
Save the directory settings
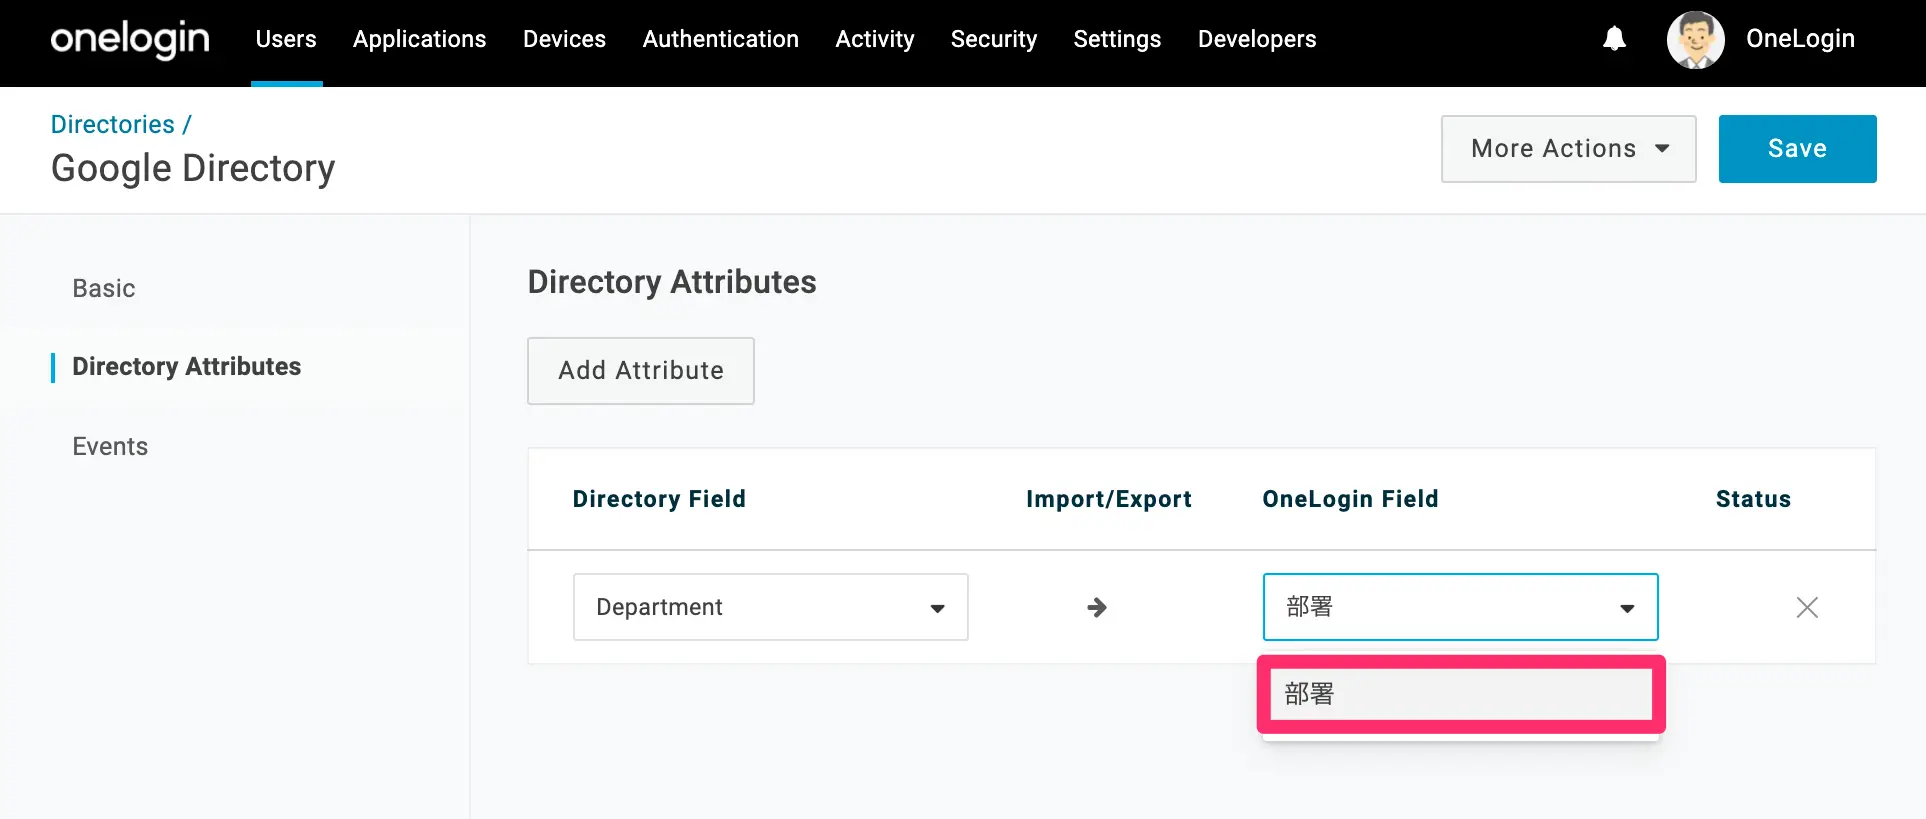click(x=1797, y=149)
